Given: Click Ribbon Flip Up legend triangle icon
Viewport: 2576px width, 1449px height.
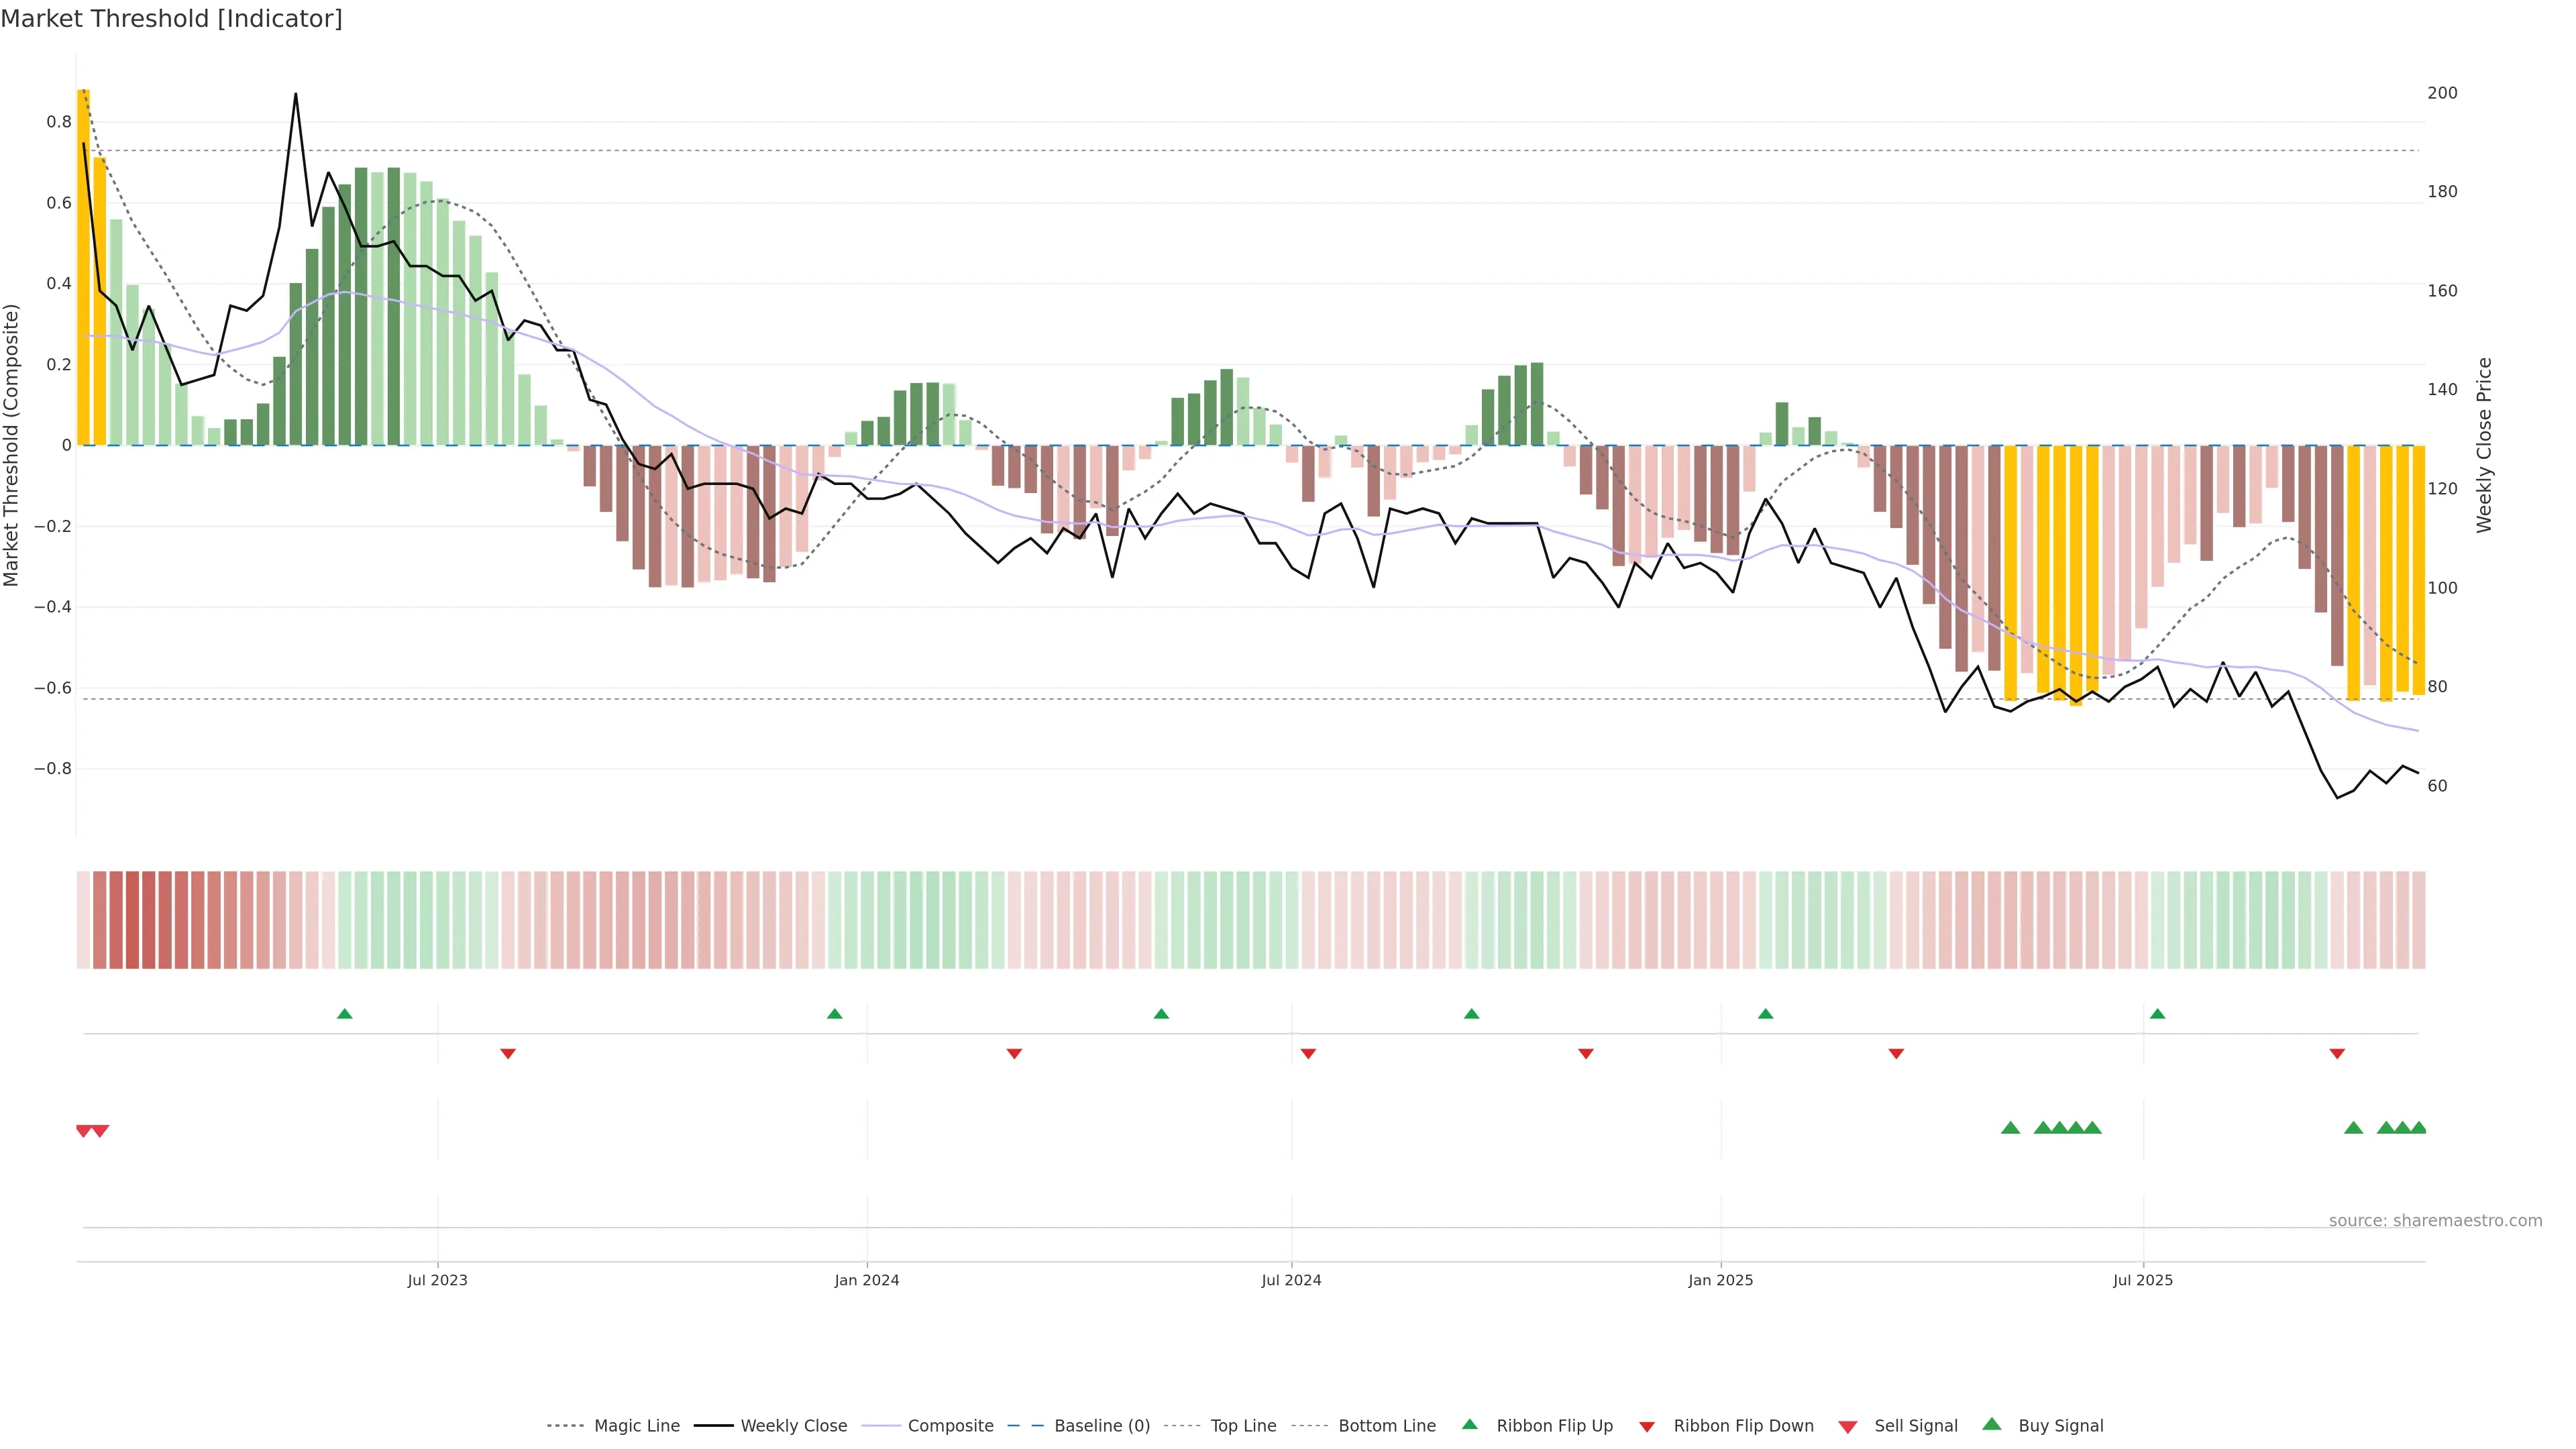Looking at the screenshot, I should click(x=1470, y=1424).
